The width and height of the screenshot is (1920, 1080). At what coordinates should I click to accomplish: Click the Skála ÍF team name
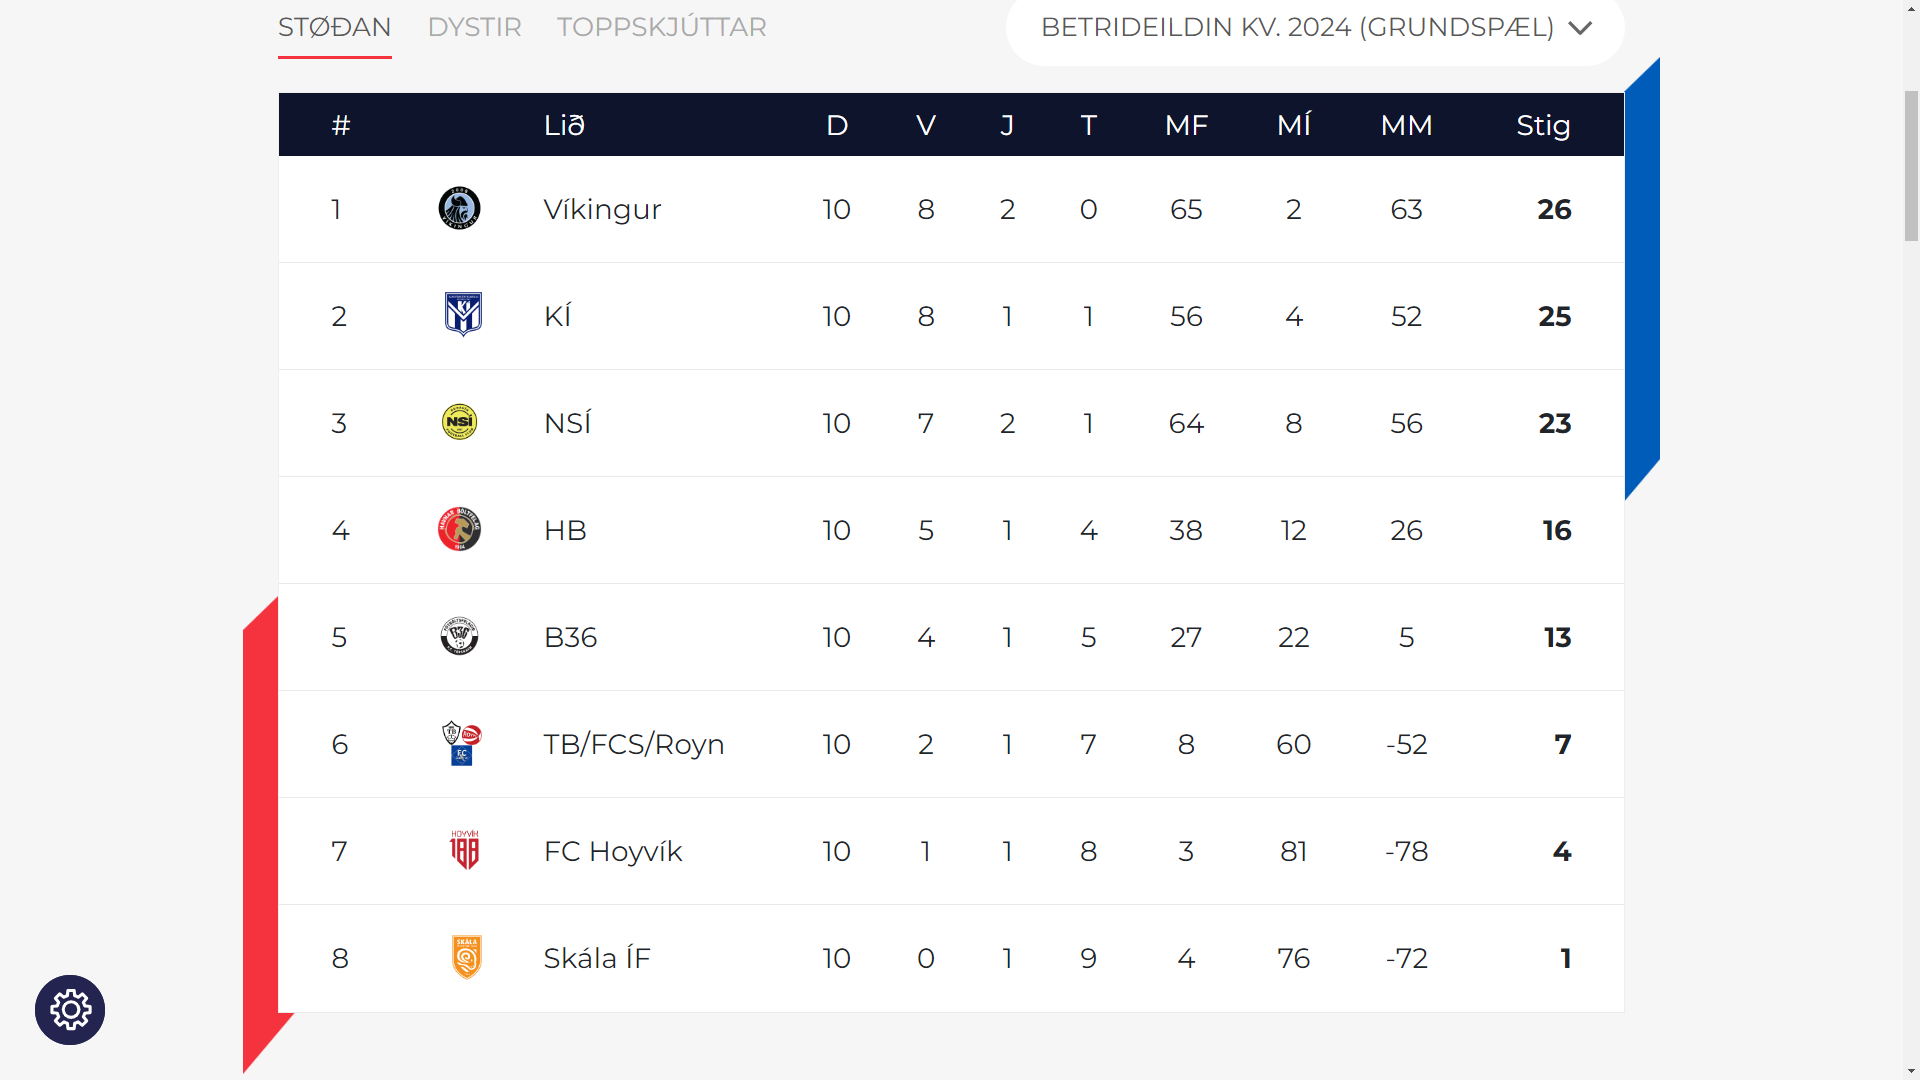point(597,958)
